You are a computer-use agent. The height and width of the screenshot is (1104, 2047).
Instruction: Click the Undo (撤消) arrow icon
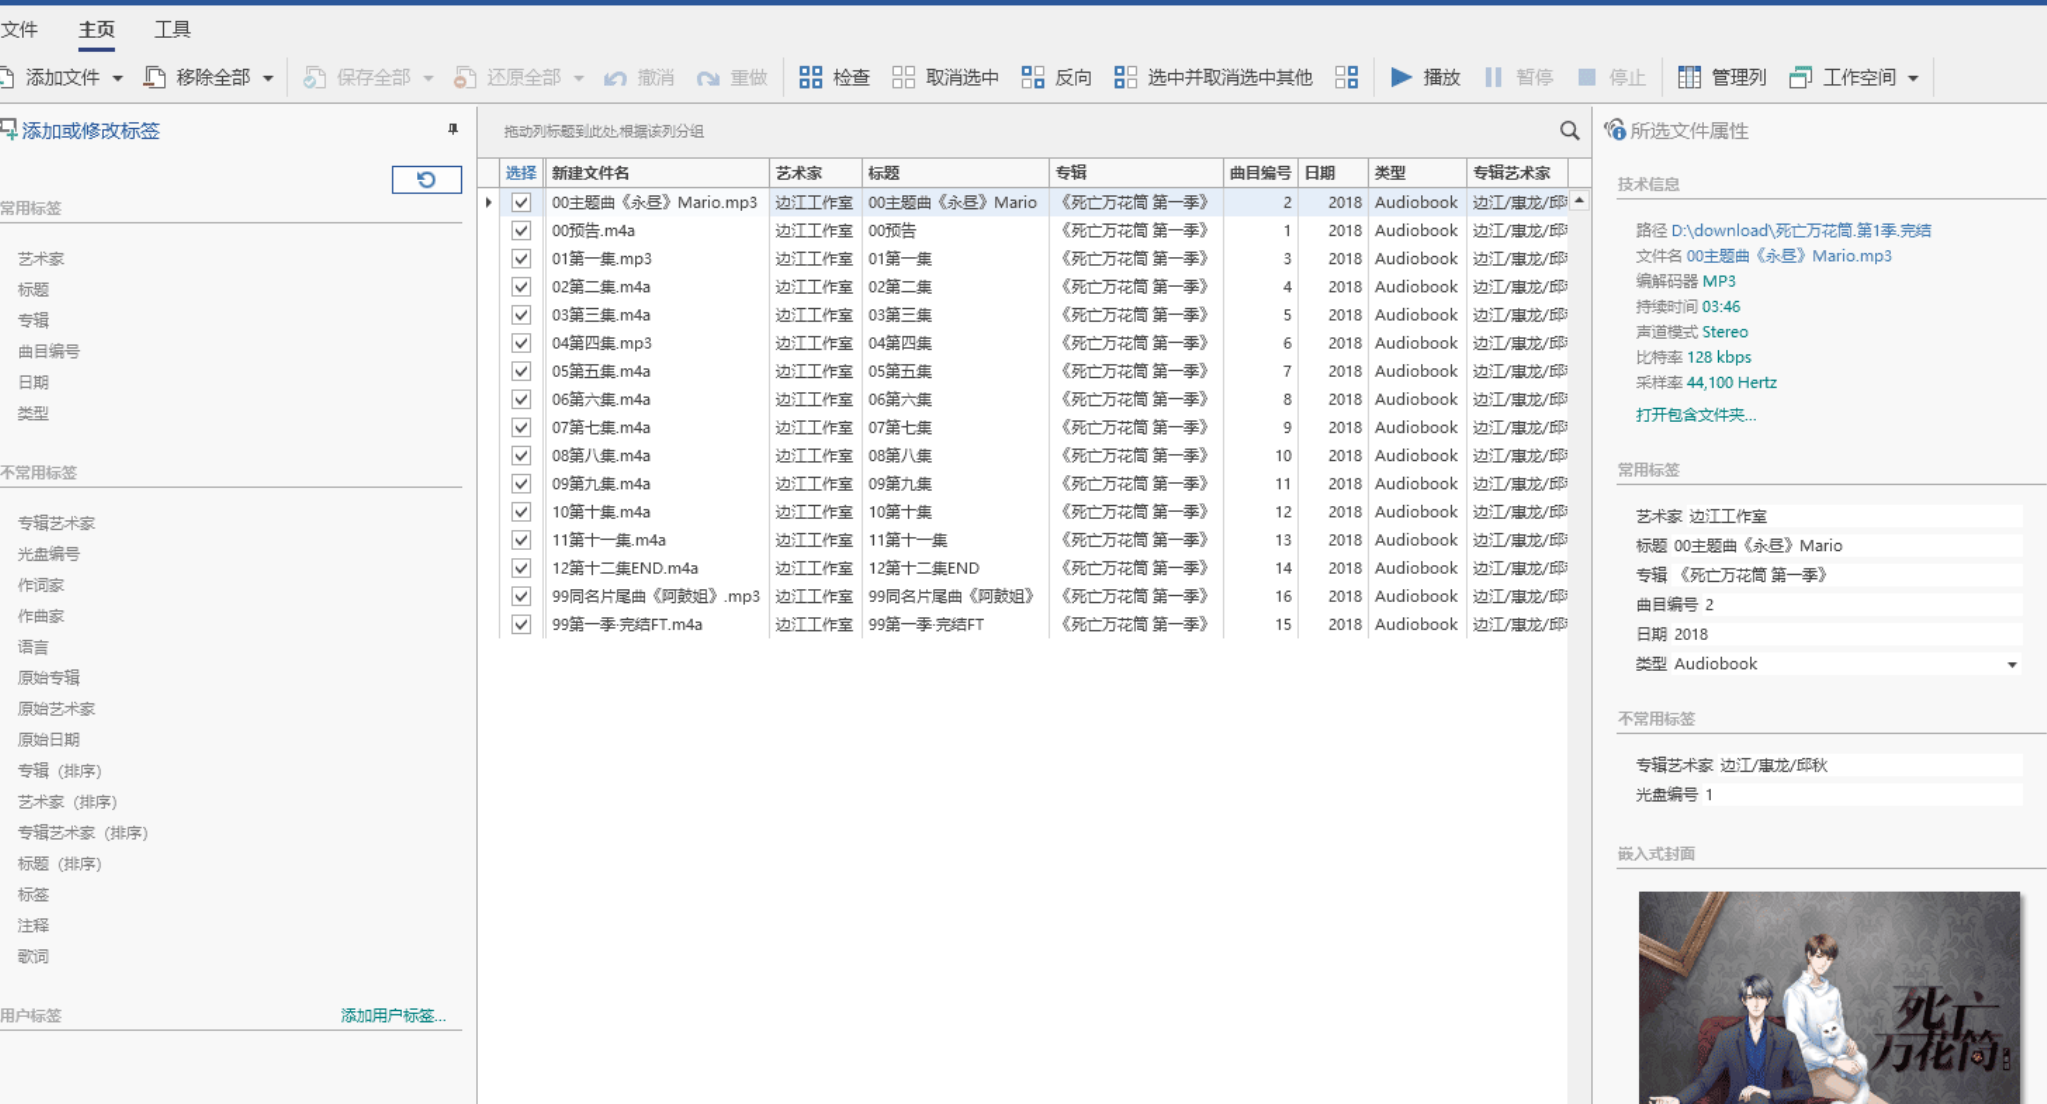pos(616,78)
